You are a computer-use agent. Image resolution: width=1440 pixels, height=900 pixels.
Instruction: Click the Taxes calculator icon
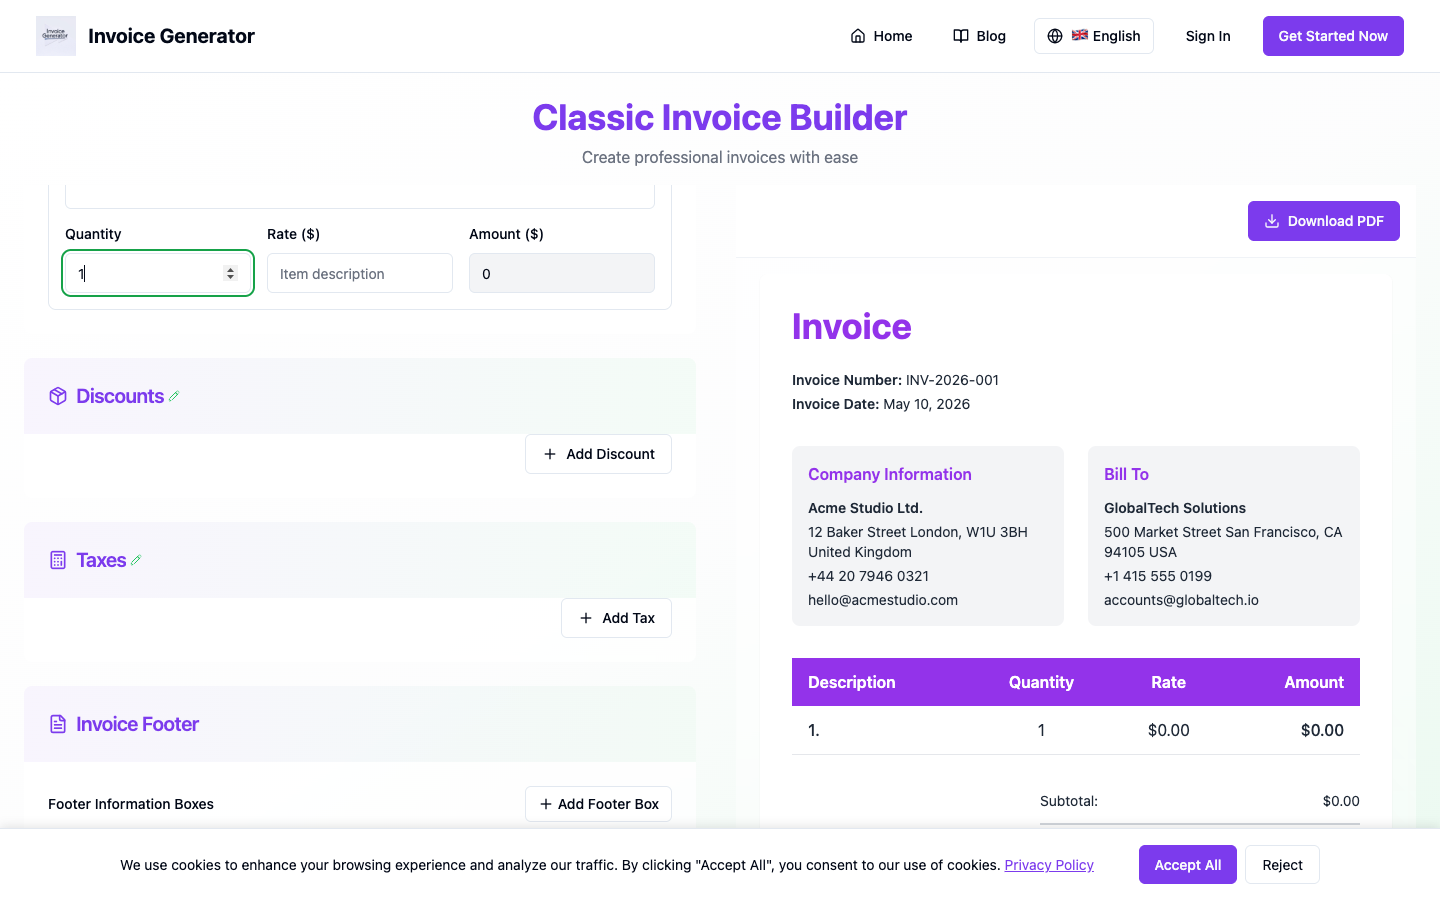tap(58, 560)
